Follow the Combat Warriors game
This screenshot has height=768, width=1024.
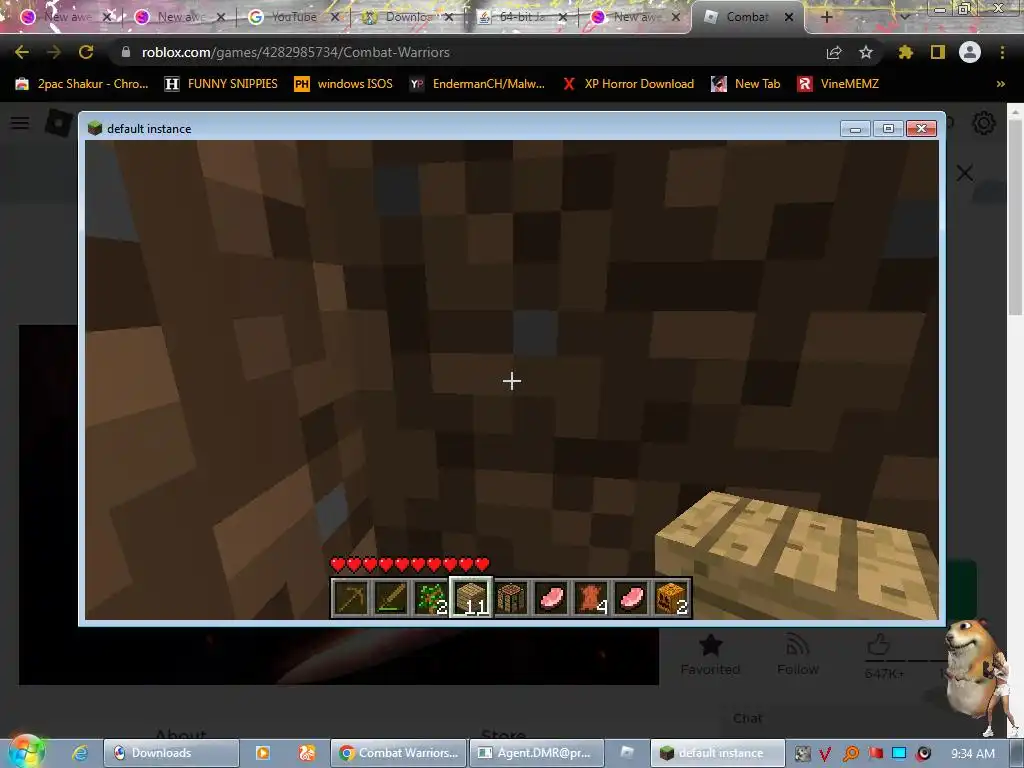point(798,654)
